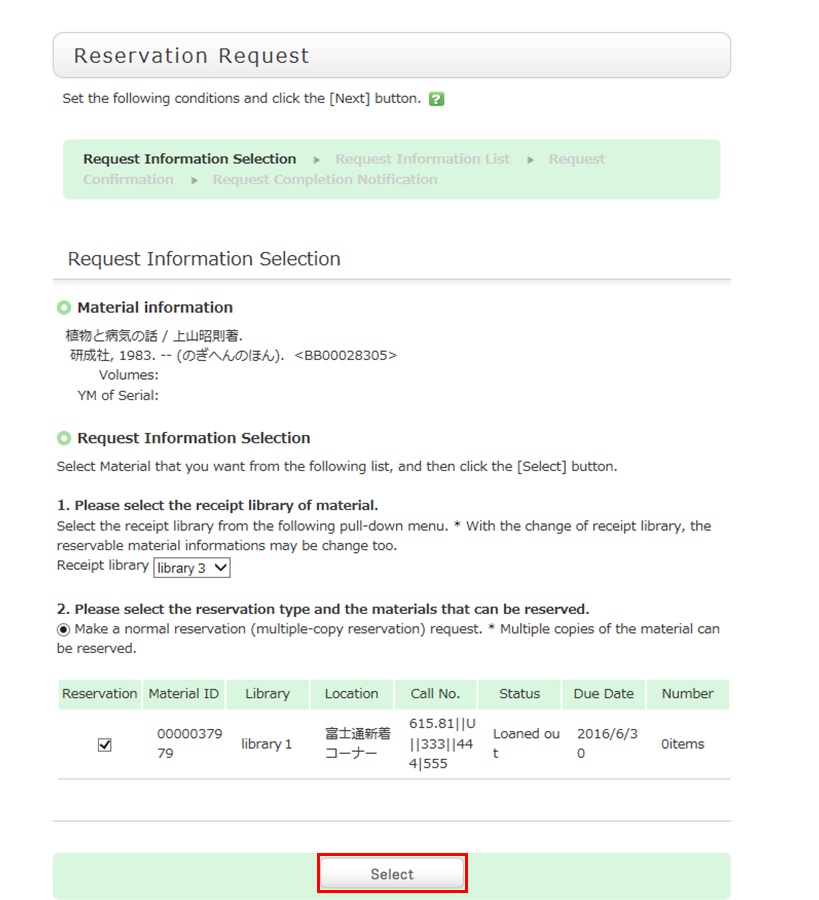Jump to Request Completion Notification step
This screenshot has height=900, width=819.
coord(325,180)
